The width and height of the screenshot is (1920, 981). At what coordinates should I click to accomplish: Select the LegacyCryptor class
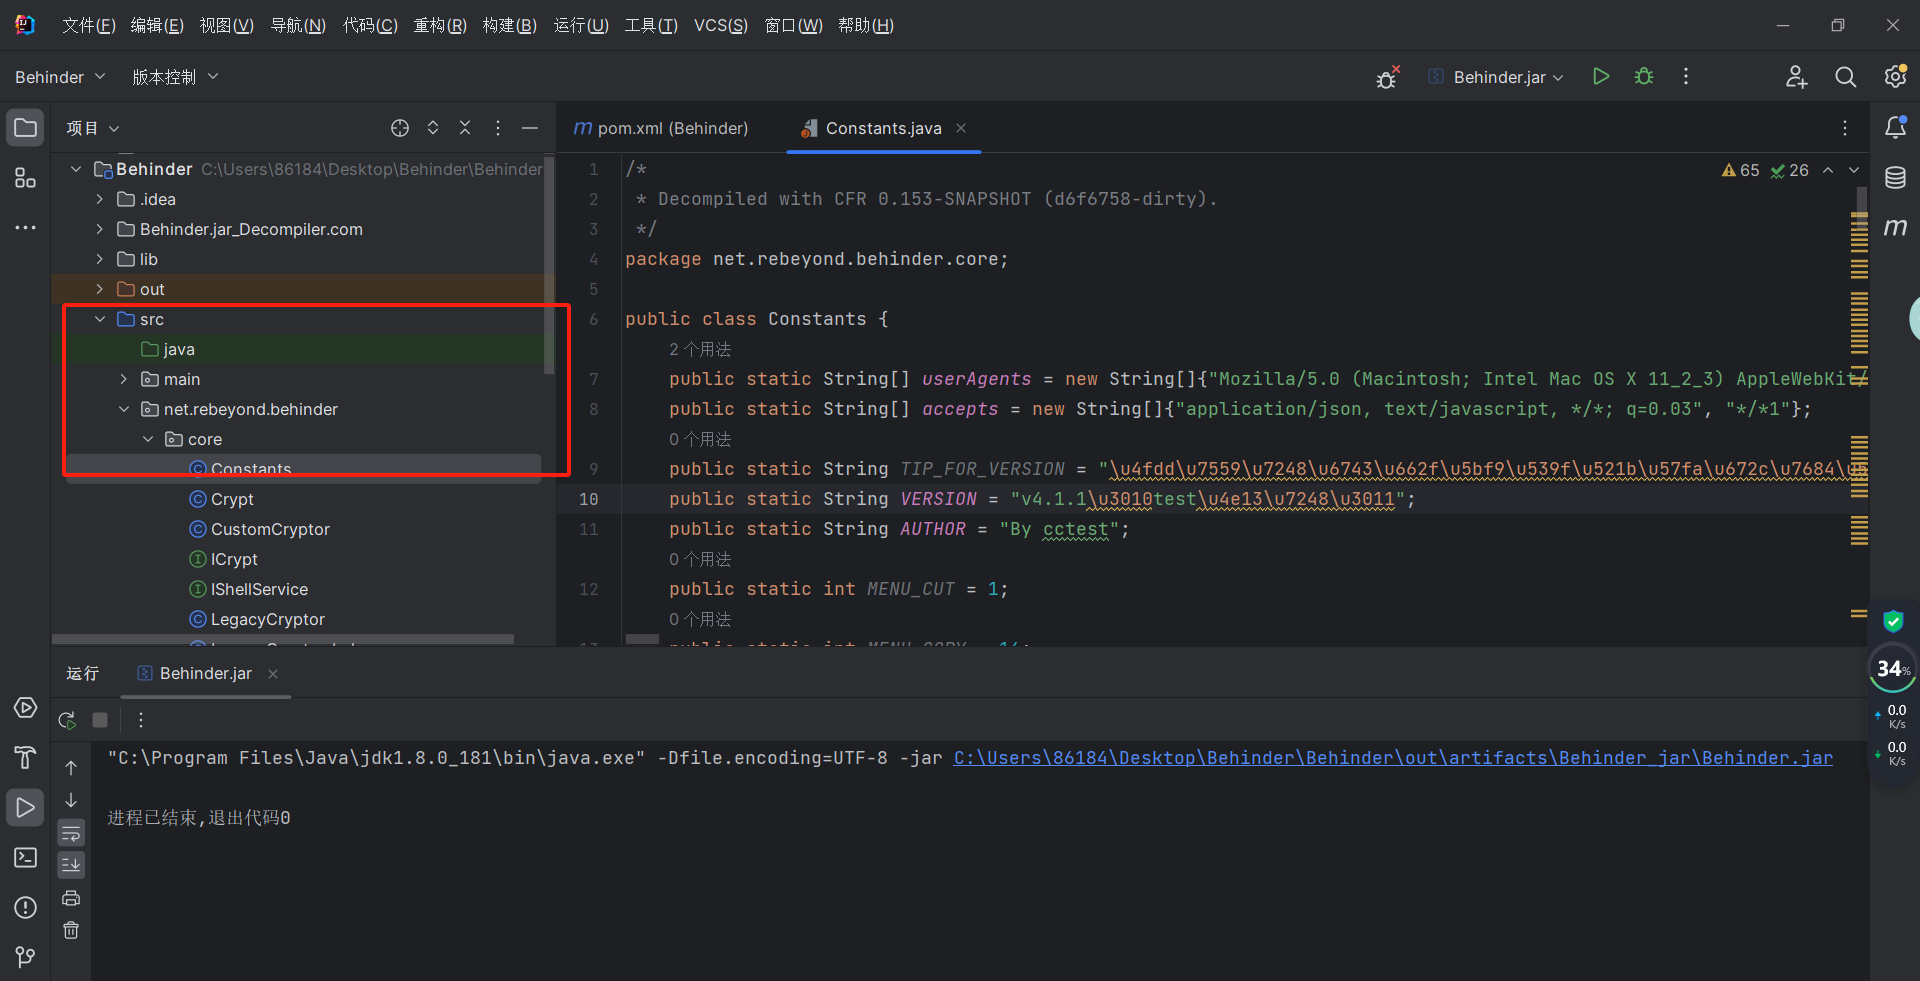pos(267,619)
